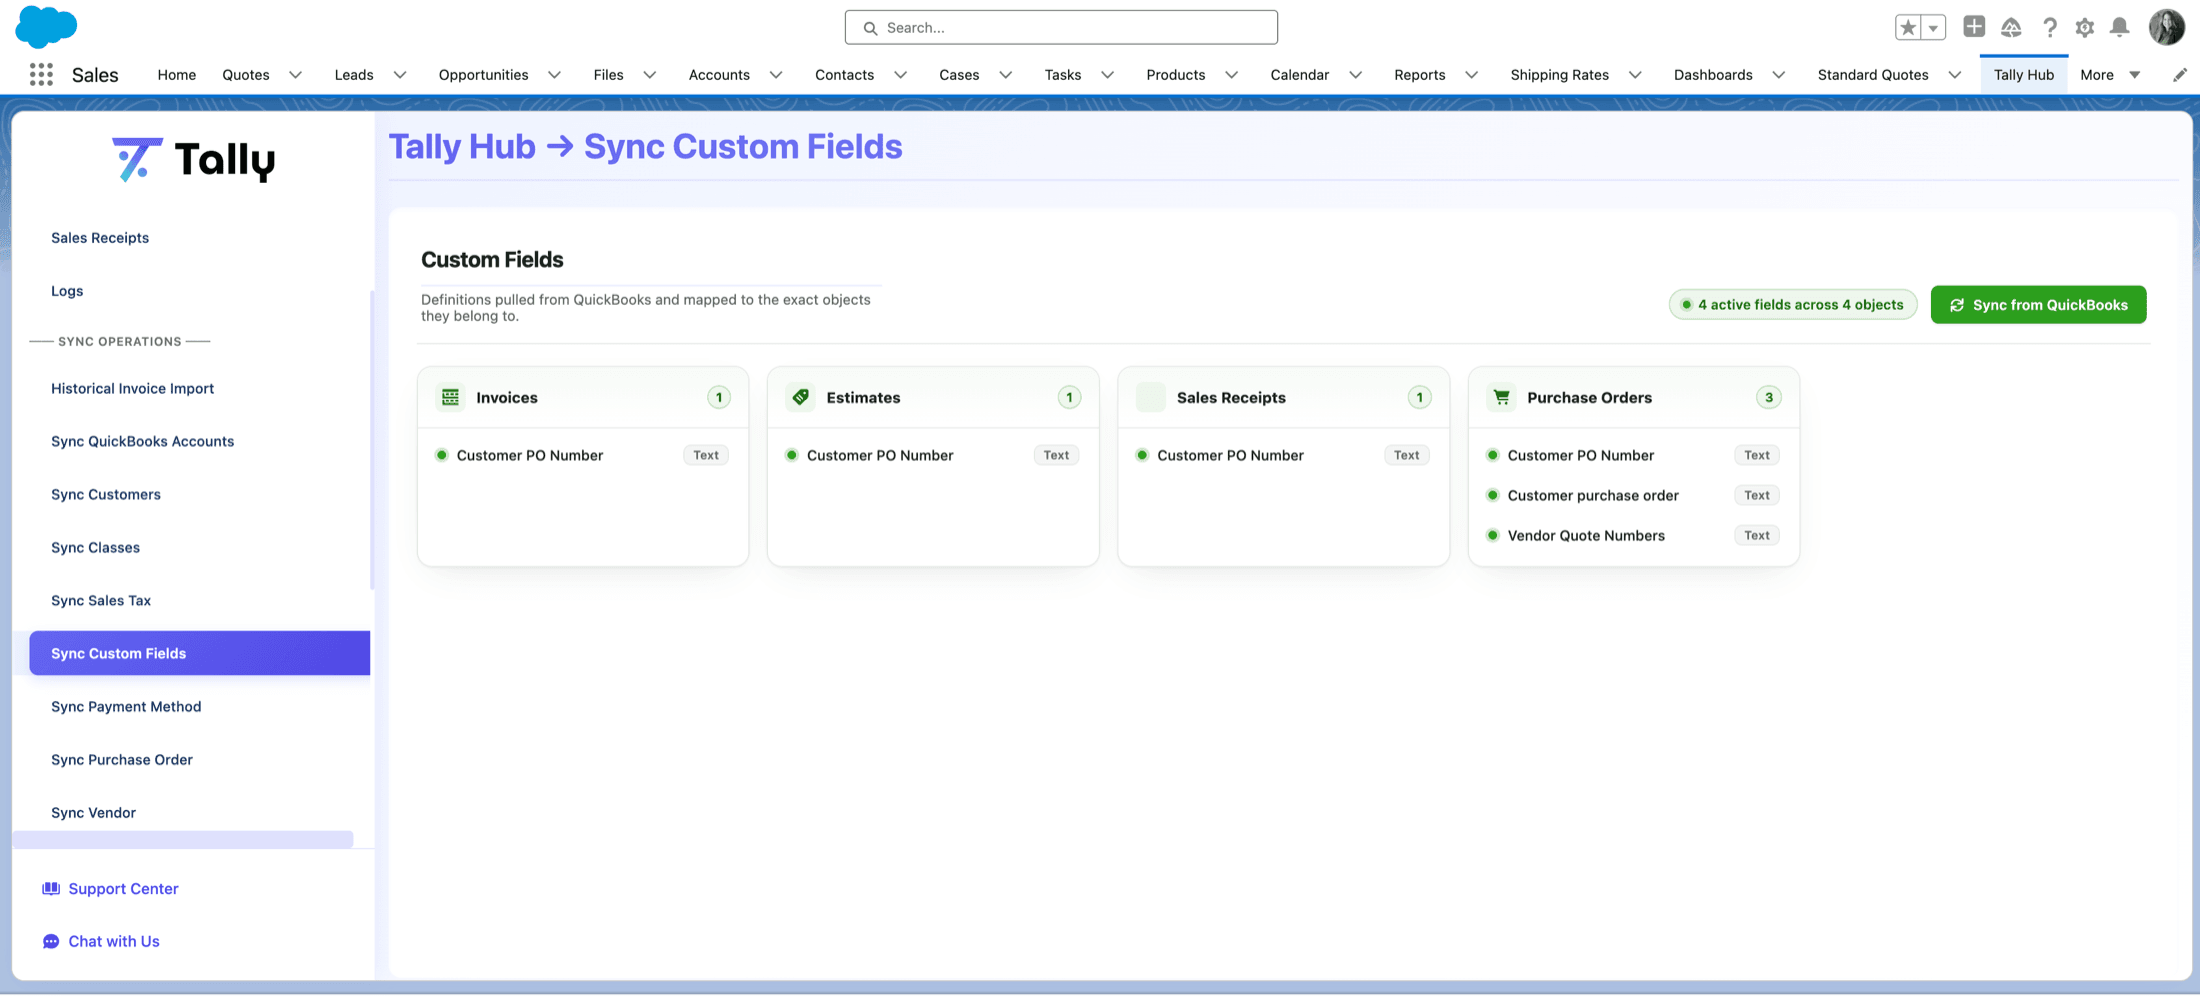
Task: Select Sync Custom Fields menu item
Action: 200,653
